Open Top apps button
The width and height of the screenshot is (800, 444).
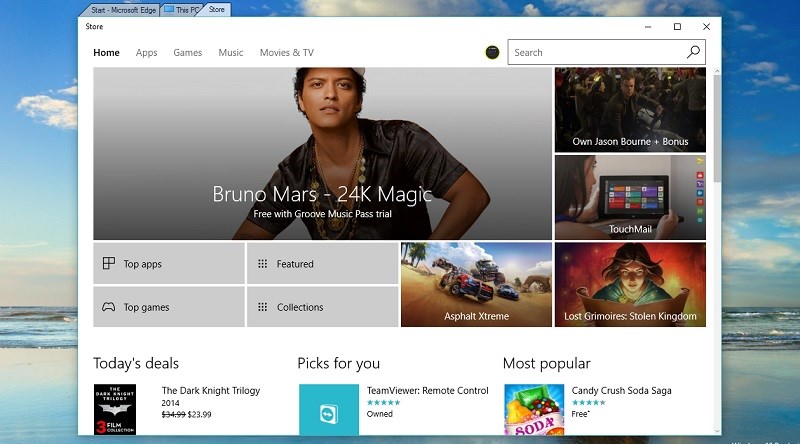click(169, 263)
